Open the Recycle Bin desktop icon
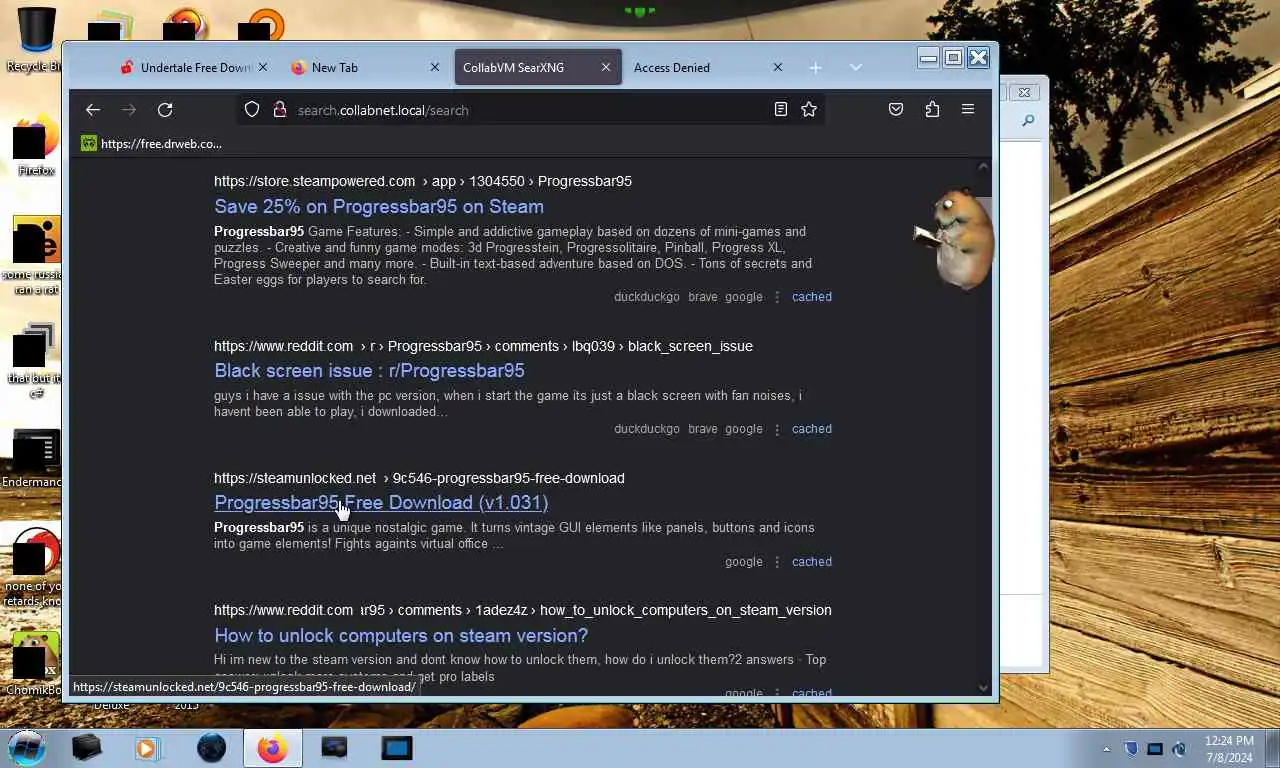Screen dimensions: 1280x768 click(x=36, y=40)
